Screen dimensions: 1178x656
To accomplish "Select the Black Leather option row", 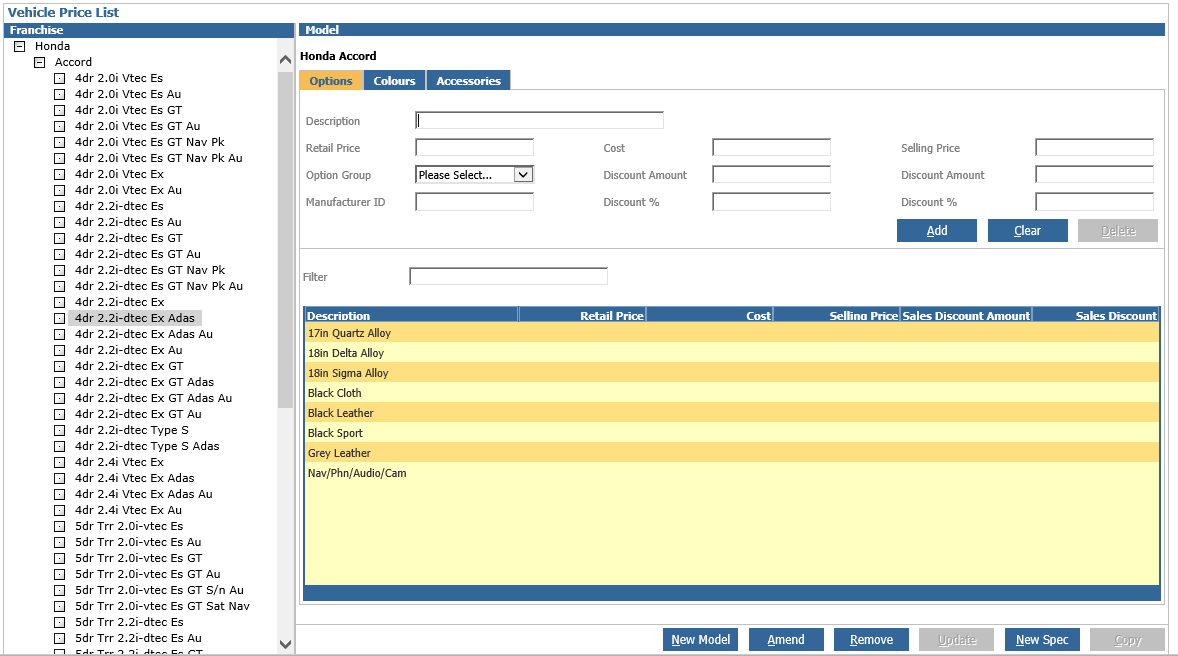I will tap(732, 413).
